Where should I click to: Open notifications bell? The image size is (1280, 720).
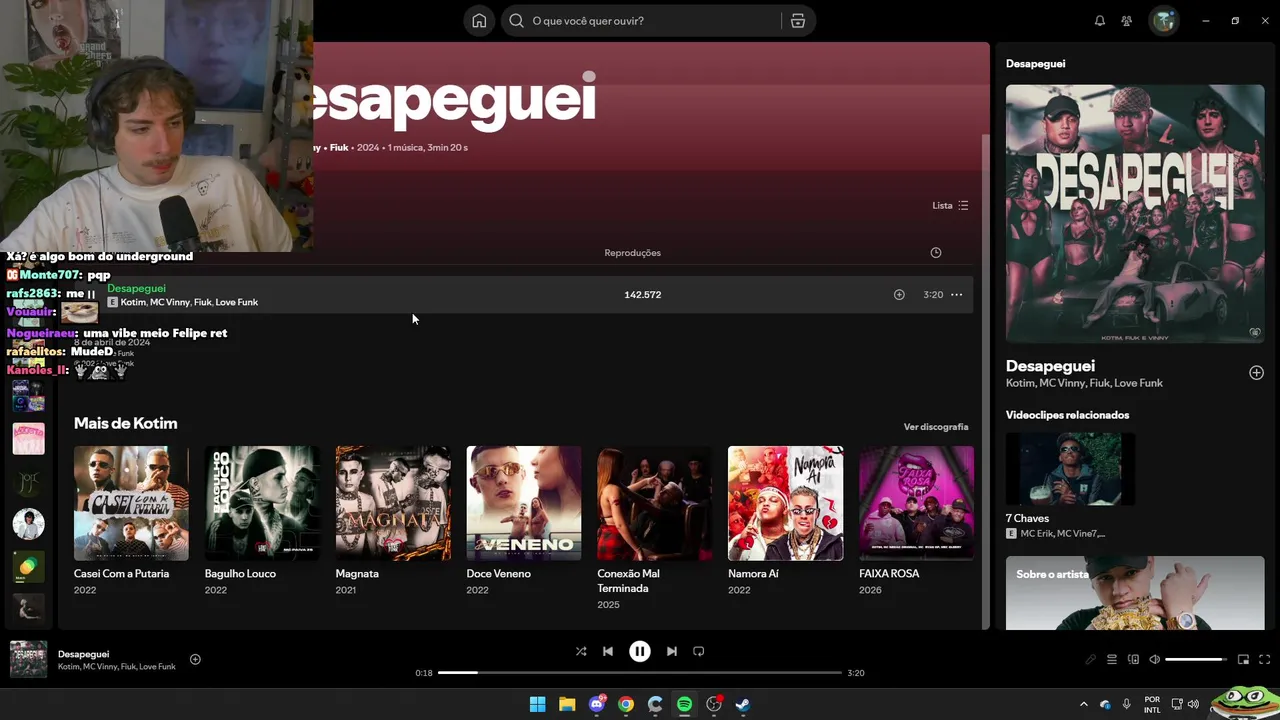click(1100, 21)
